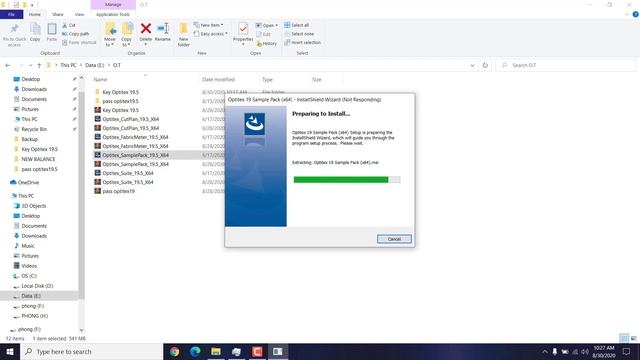The height and width of the screenshot is (360, 640).
Task: Select 3D Objects in navigation pane
Action: click(33, 206)
